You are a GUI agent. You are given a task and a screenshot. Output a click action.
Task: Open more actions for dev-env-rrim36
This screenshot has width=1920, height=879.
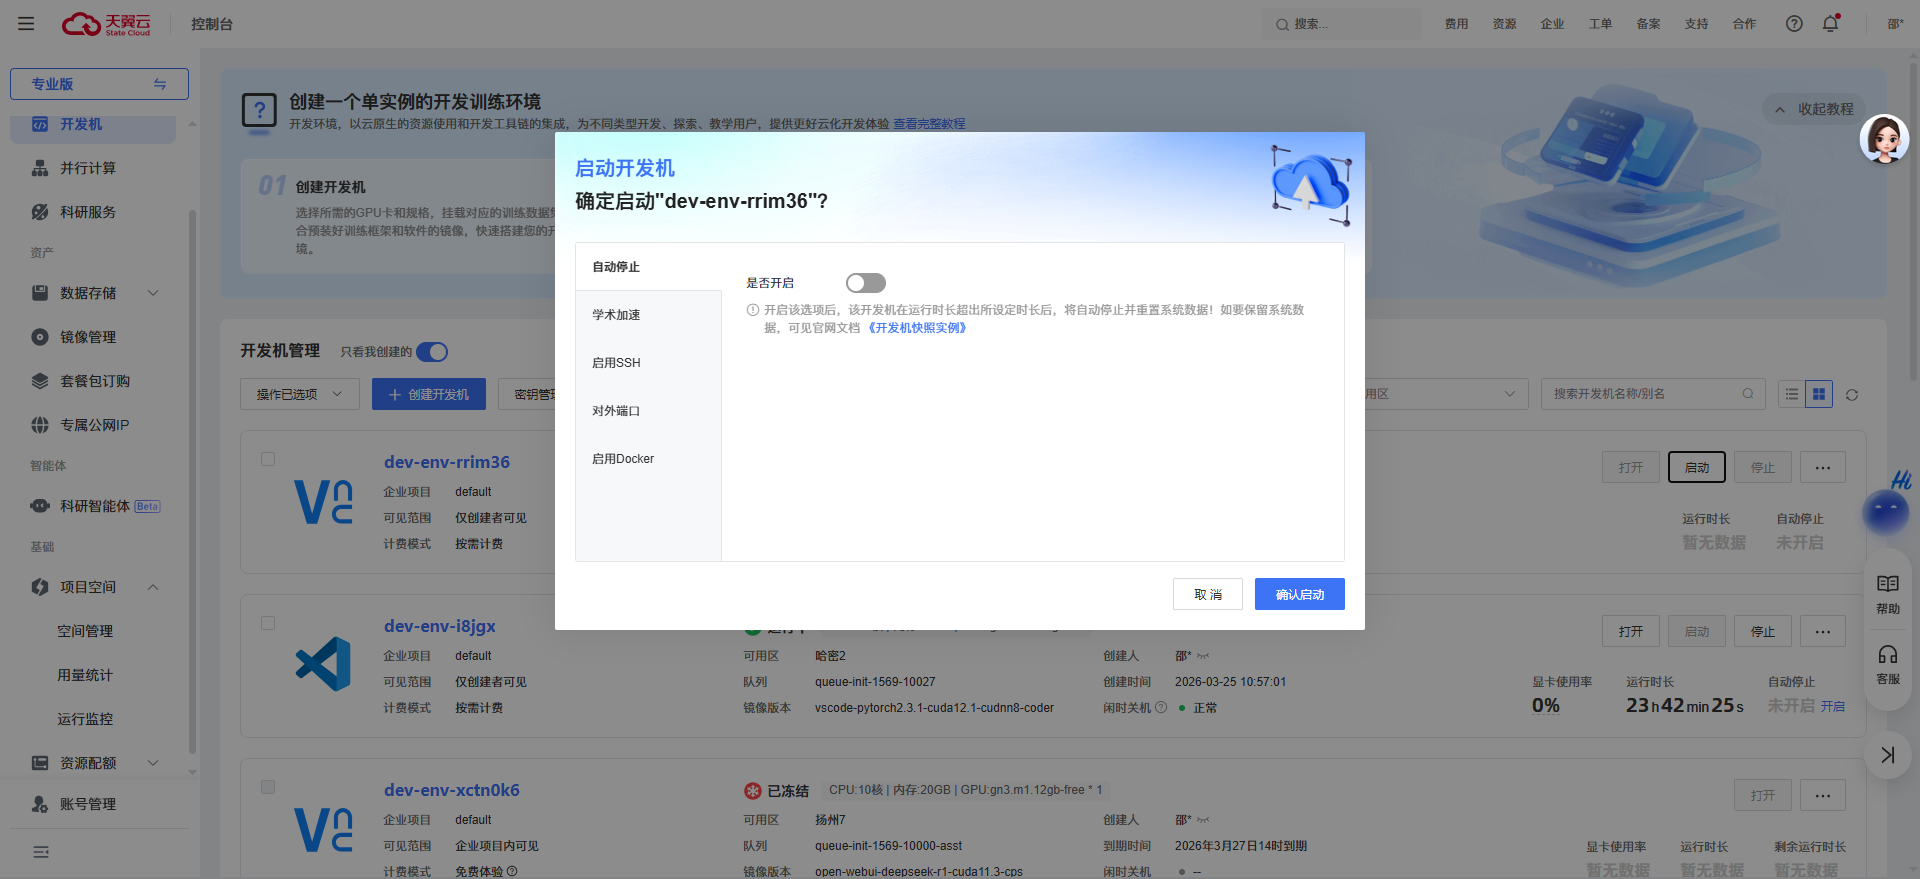tap(1823, 467)
